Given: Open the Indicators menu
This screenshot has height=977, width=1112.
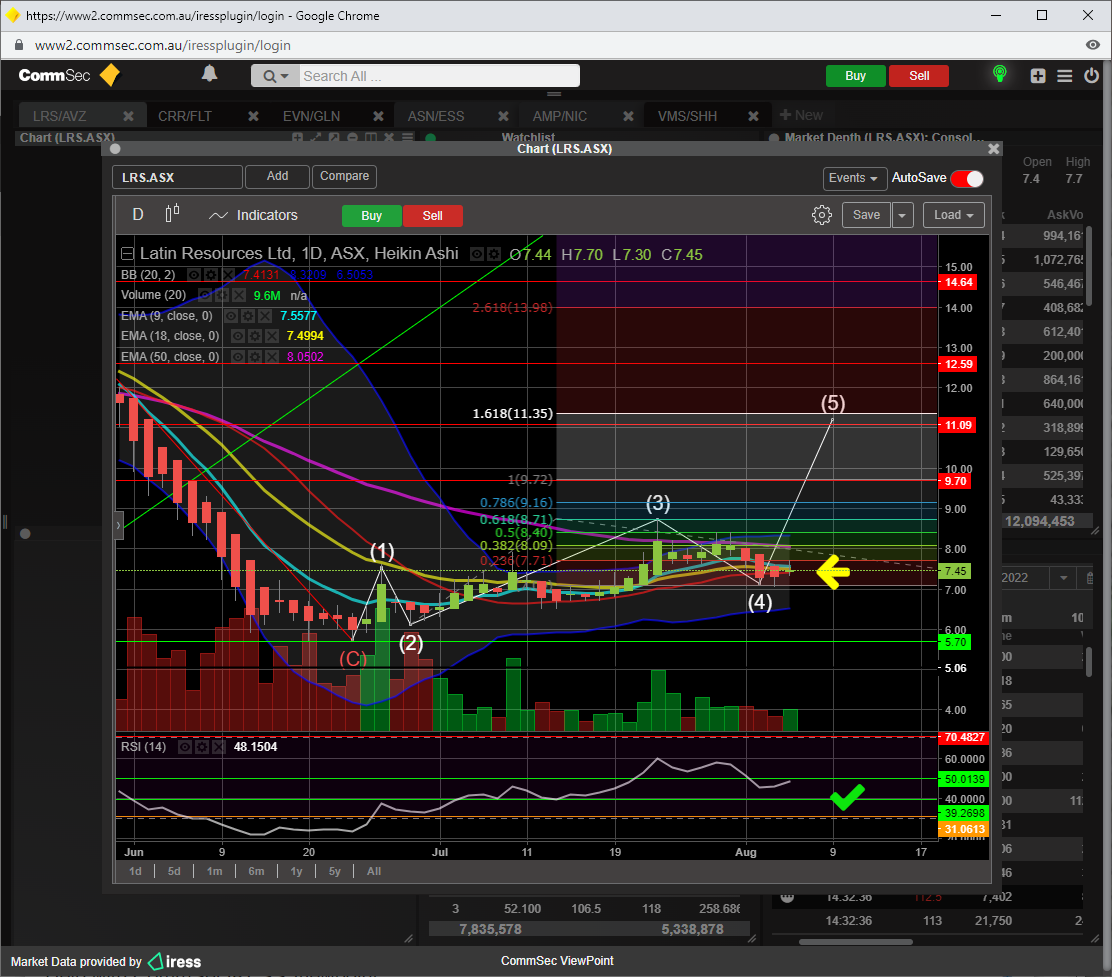Looking at the screenshot, I should coord(253,215).
